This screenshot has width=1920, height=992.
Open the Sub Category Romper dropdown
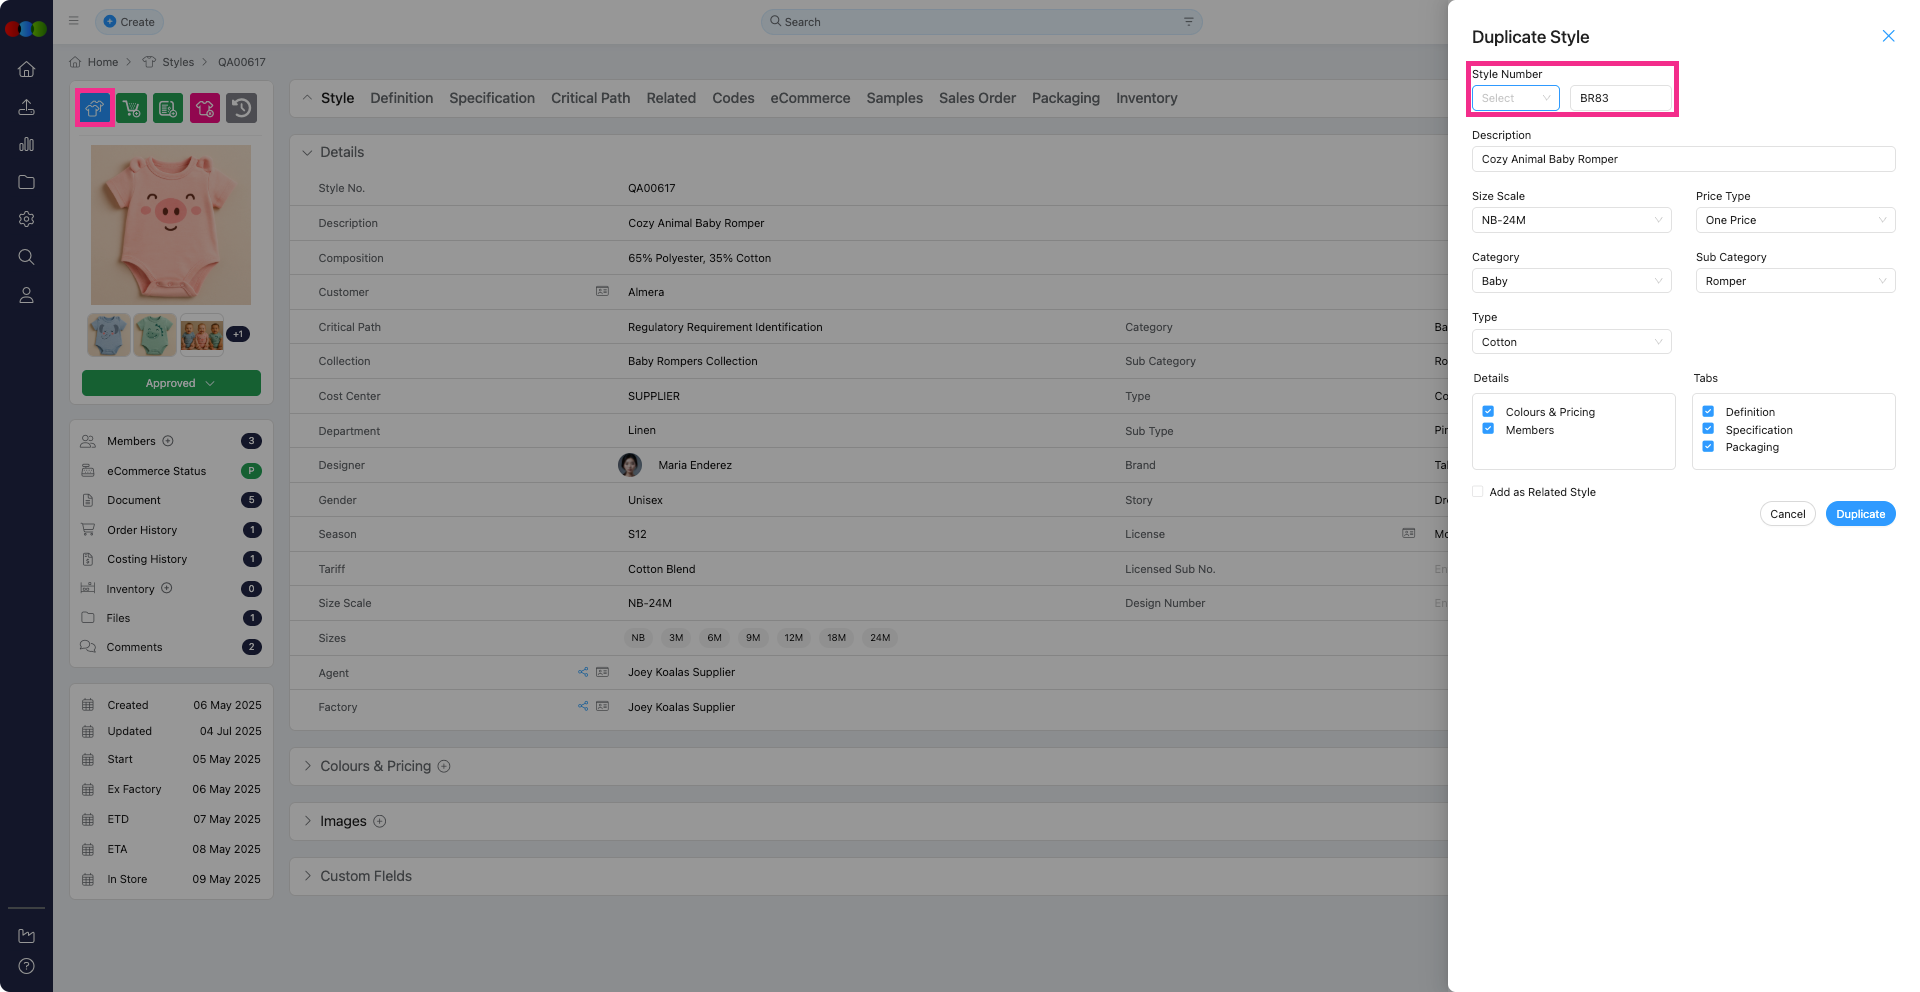(x=1795, y=281)
